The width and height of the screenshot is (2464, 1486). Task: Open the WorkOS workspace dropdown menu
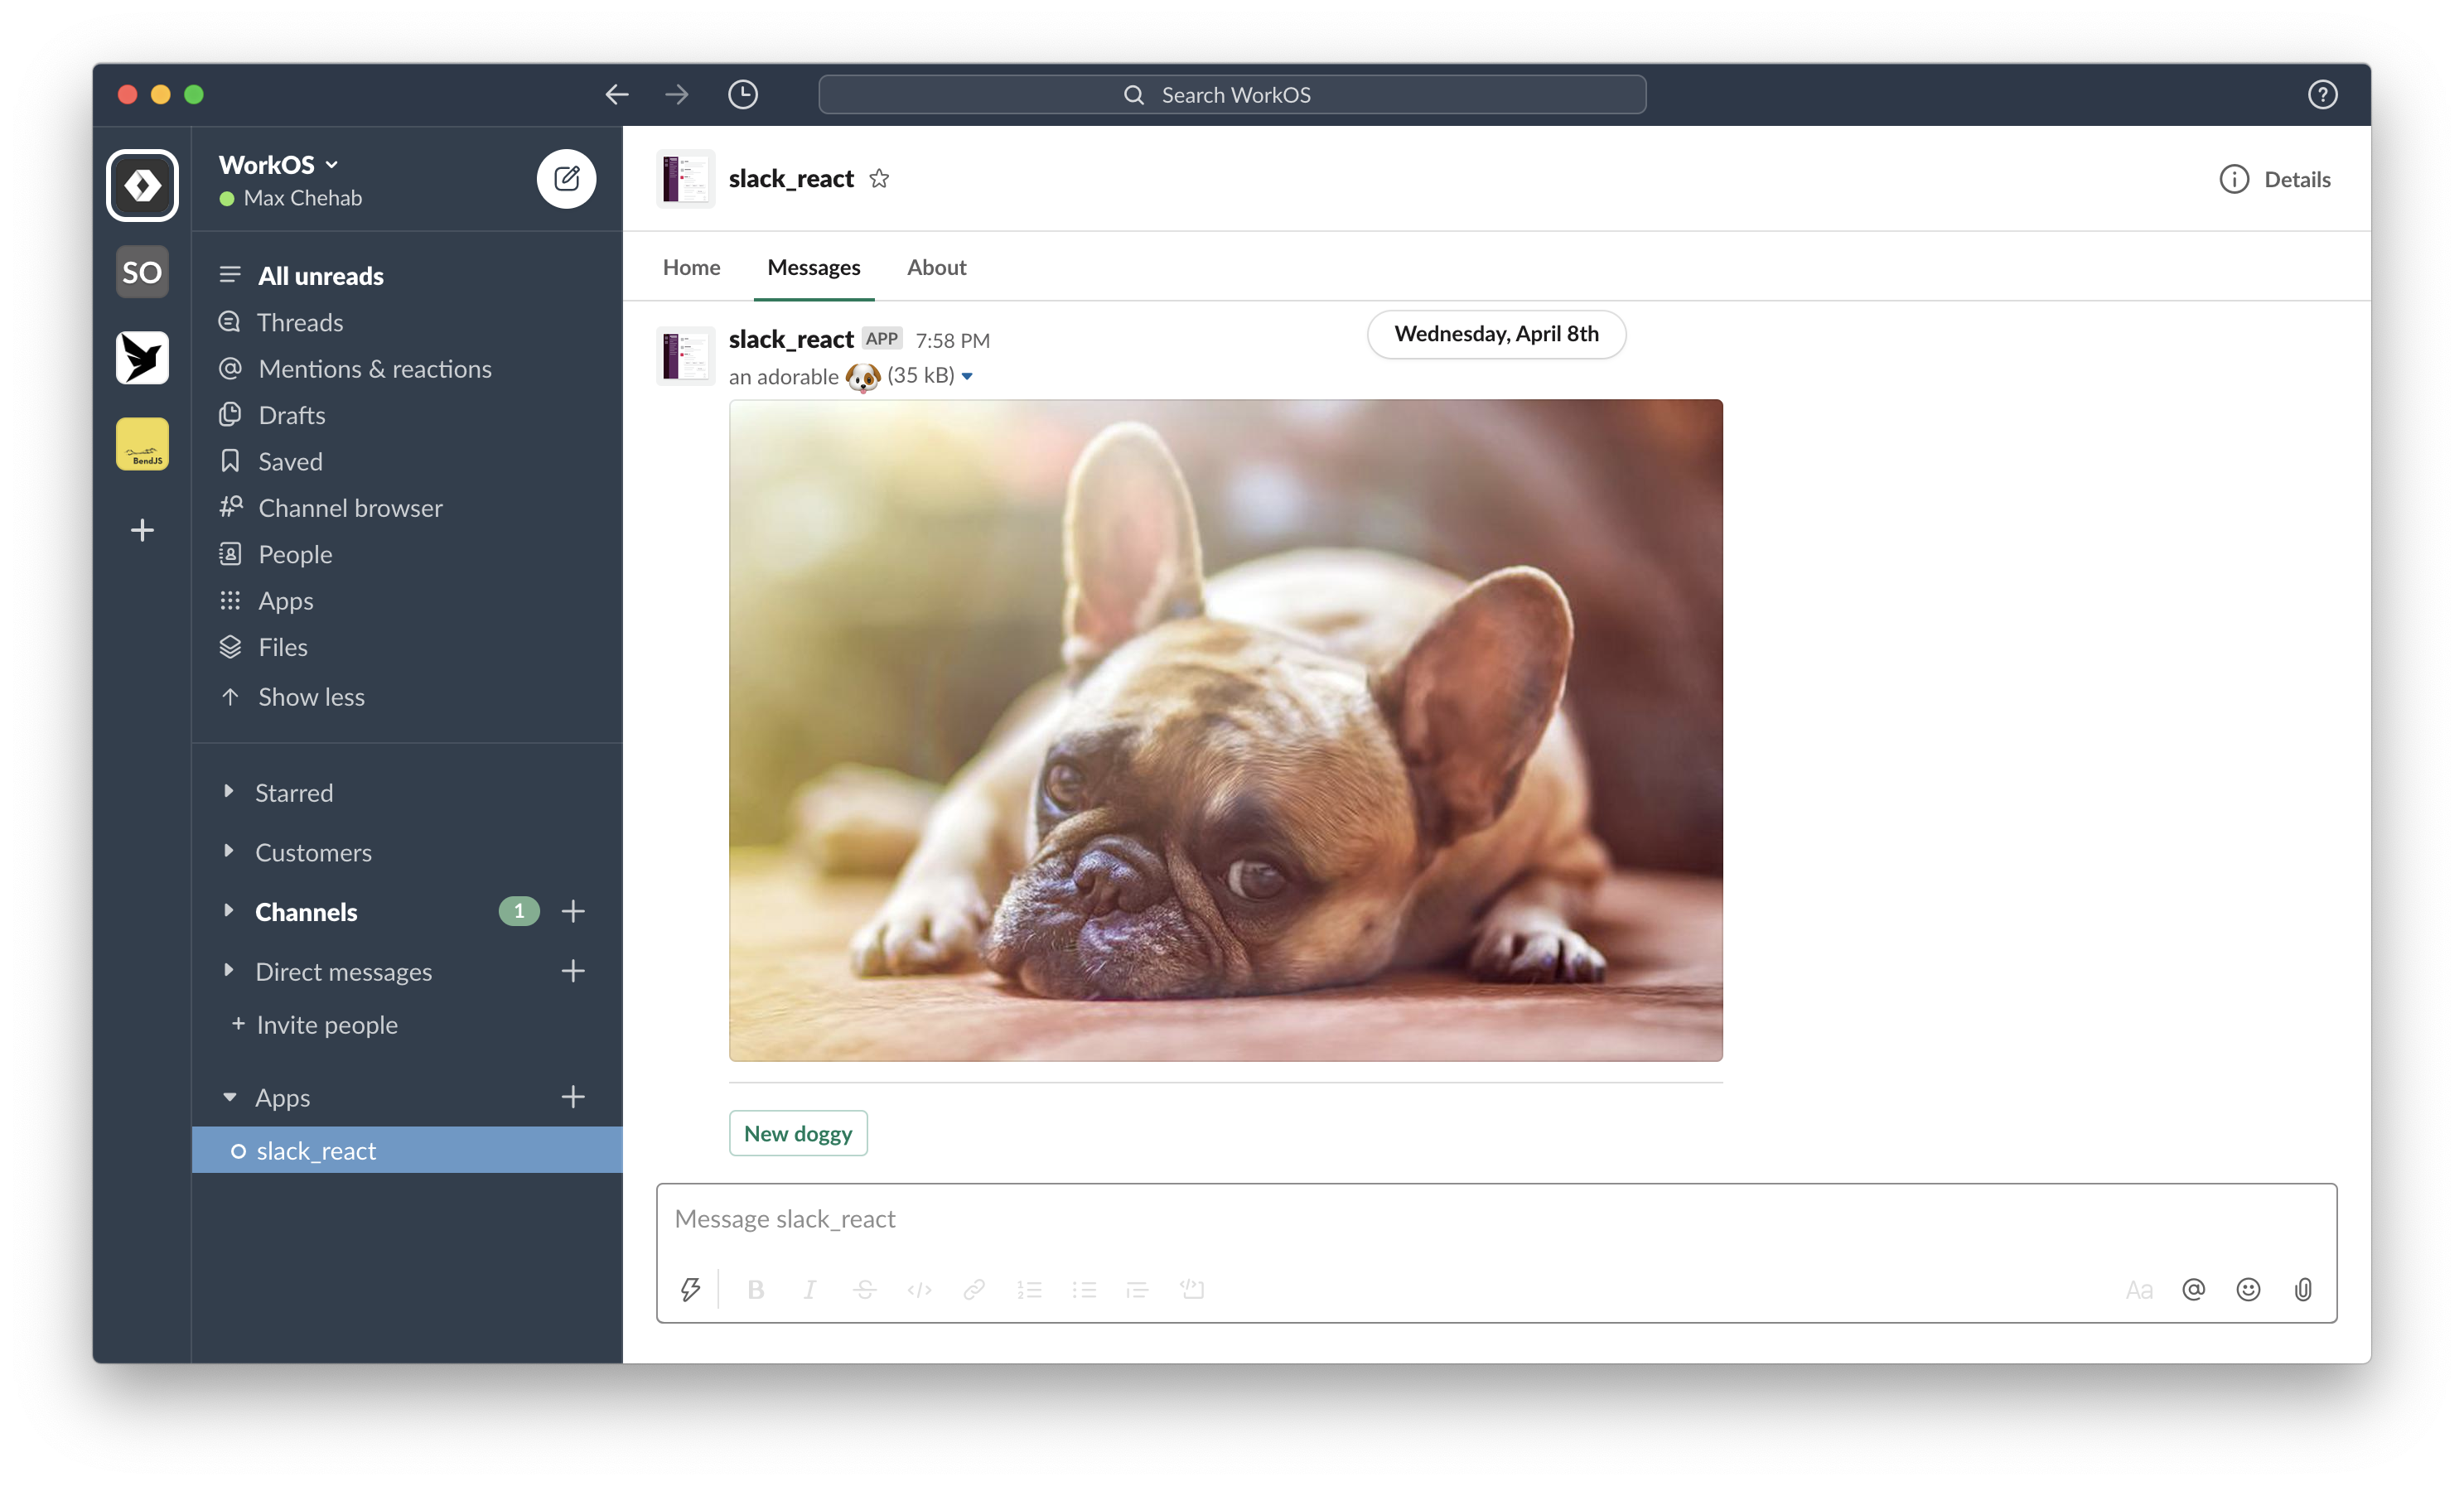278,164
